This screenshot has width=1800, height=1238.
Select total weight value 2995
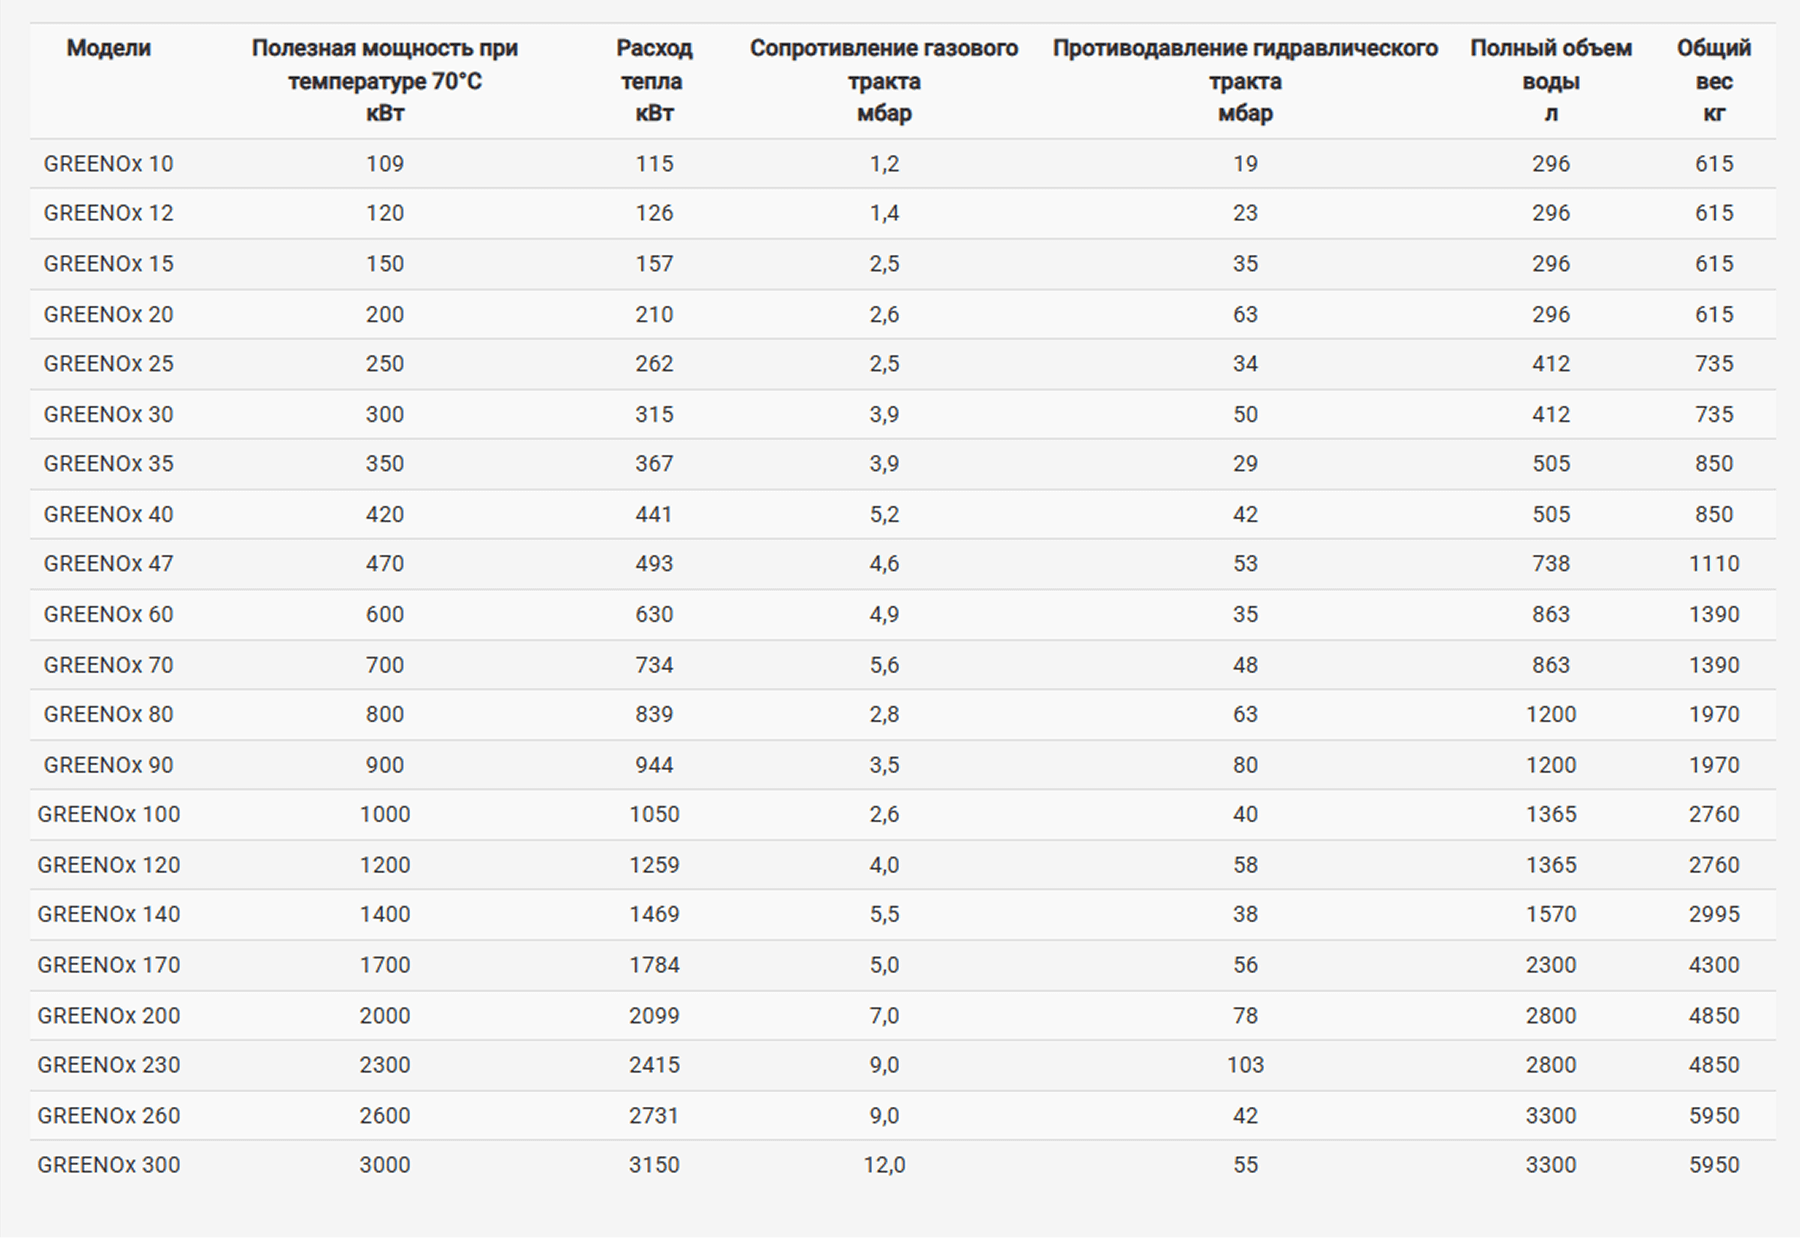[1713, 914]
